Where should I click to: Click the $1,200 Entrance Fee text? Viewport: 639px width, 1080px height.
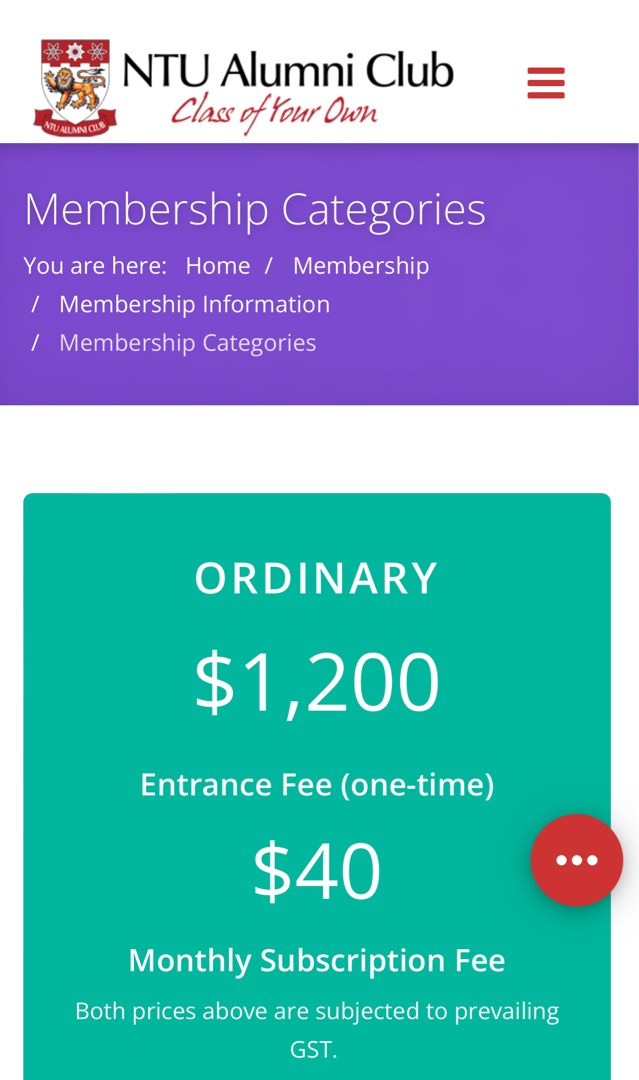point(317,678)
